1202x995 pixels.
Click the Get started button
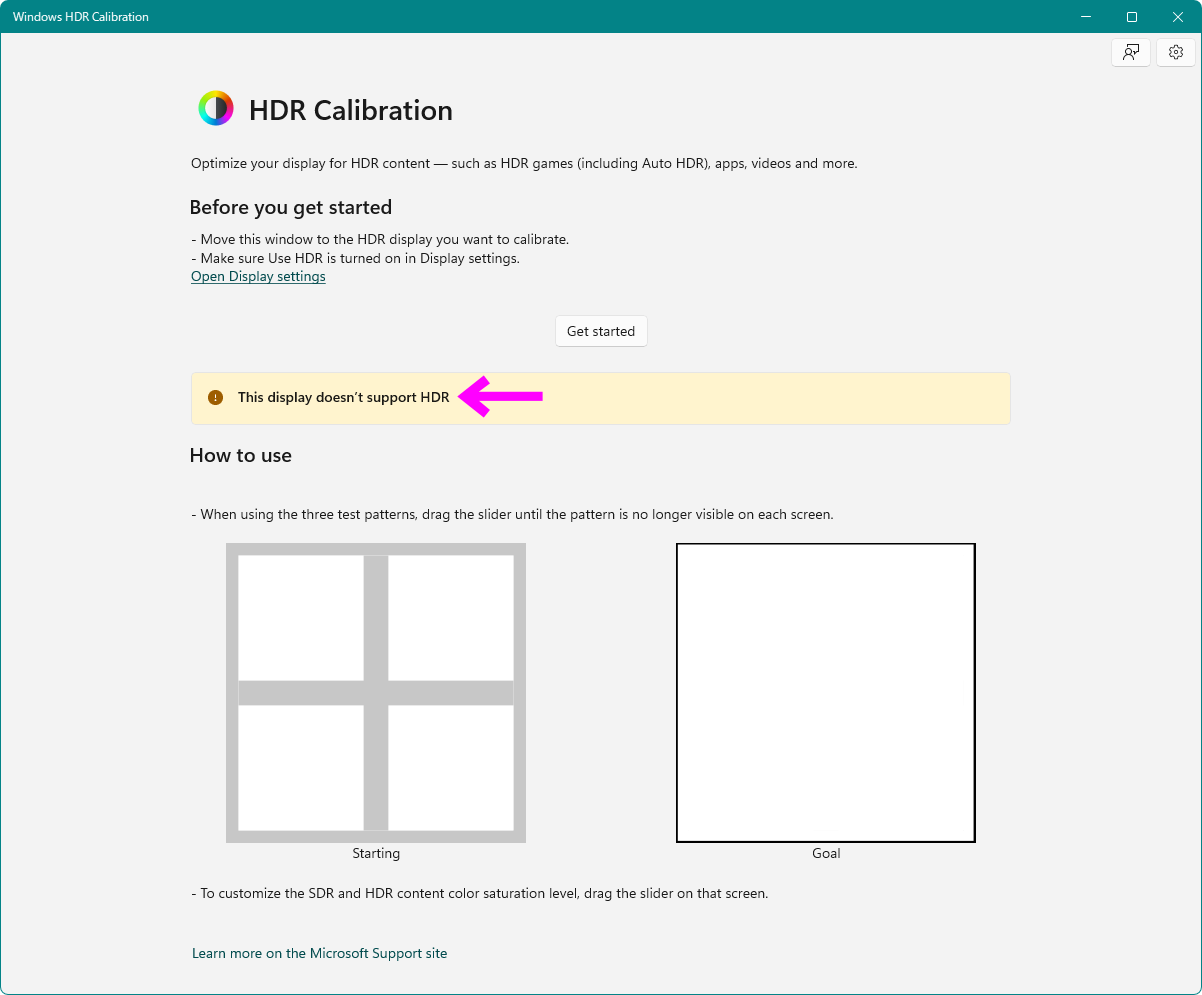(x=601, y=331)
